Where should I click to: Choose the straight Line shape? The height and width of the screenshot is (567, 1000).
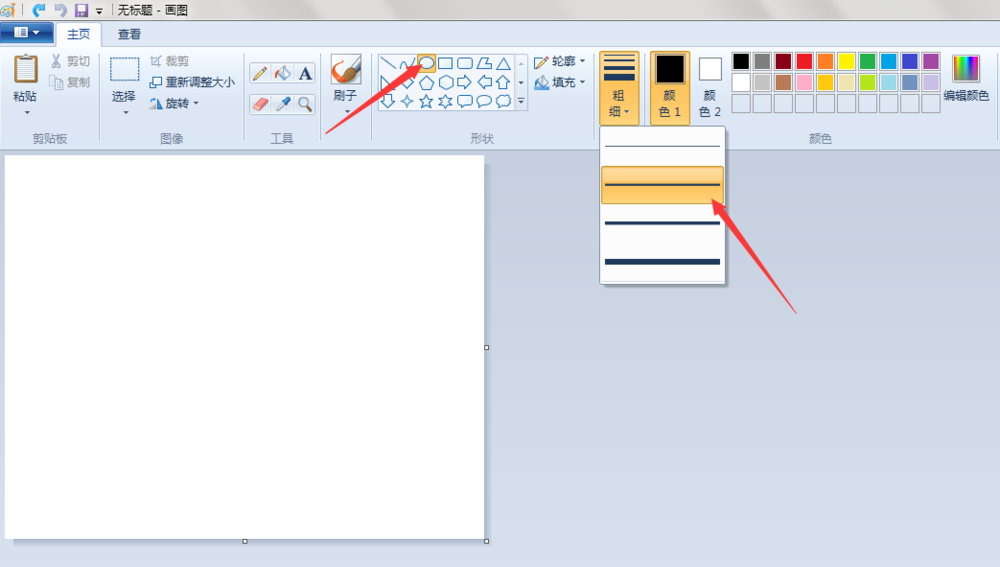[x=388, y=63]
